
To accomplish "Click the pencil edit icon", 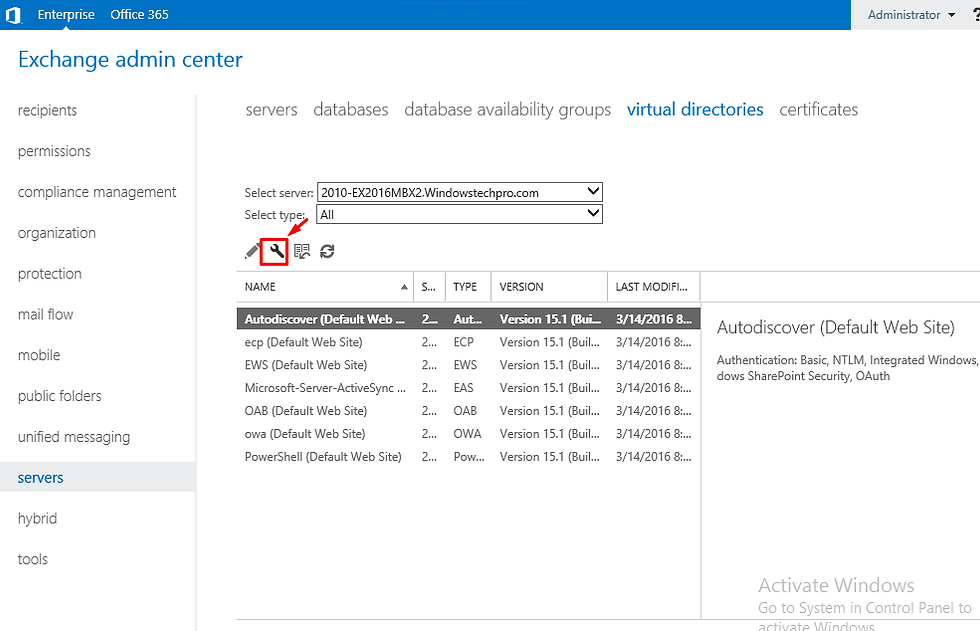I will [252, 251].
